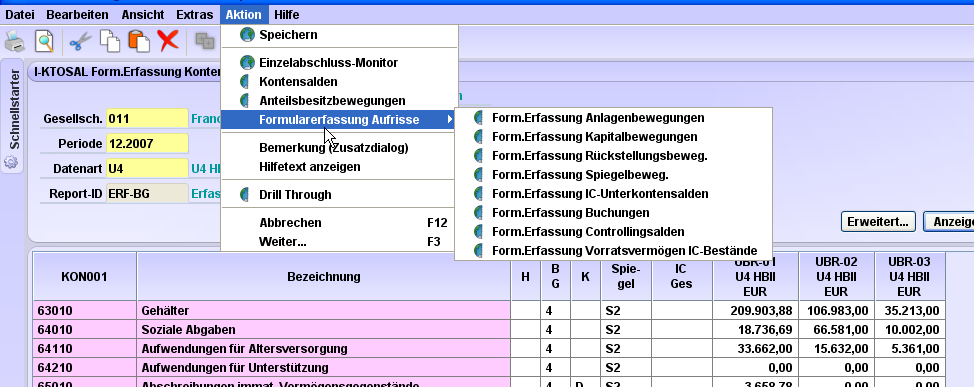Click icon beside Form.Erfassung Vorratsvermögen IC-Bestände
This screenshot has height=387, width=974.
pos(478,251)
